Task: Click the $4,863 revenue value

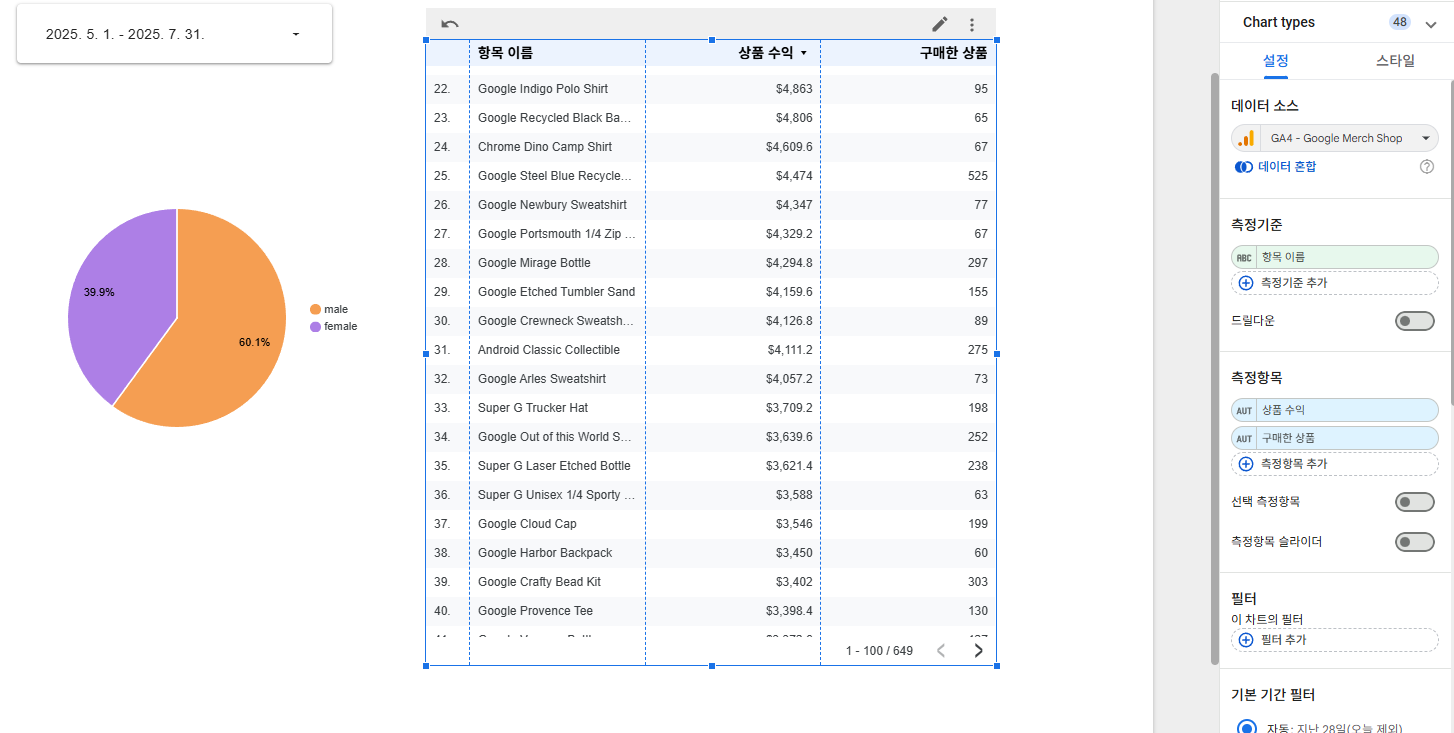Action: [794, 89]
